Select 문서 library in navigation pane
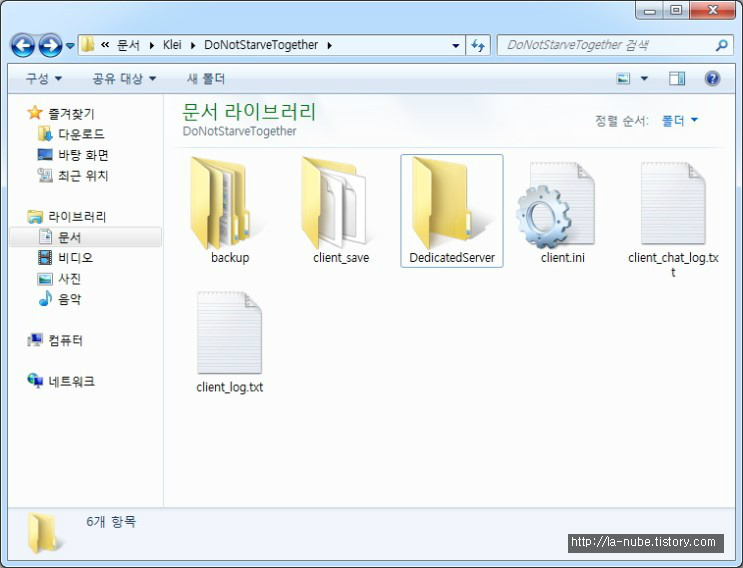The width and height of the screenshot is (743, 568). pos(85,237)
